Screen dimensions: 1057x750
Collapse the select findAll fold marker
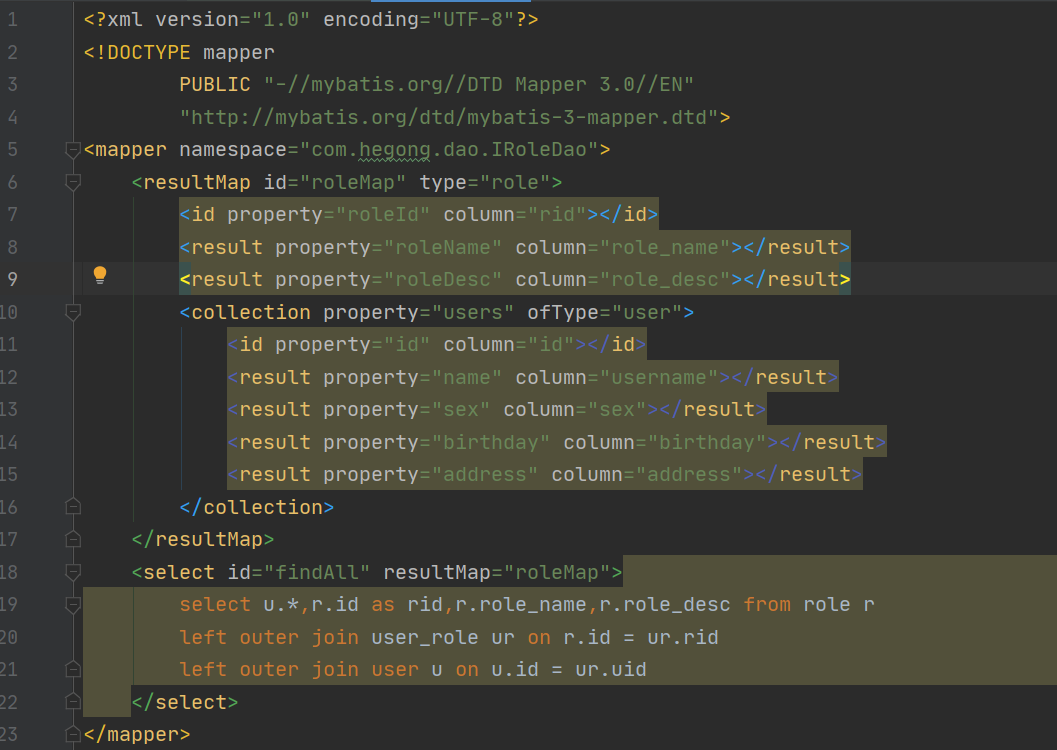(x=73, y=572)
